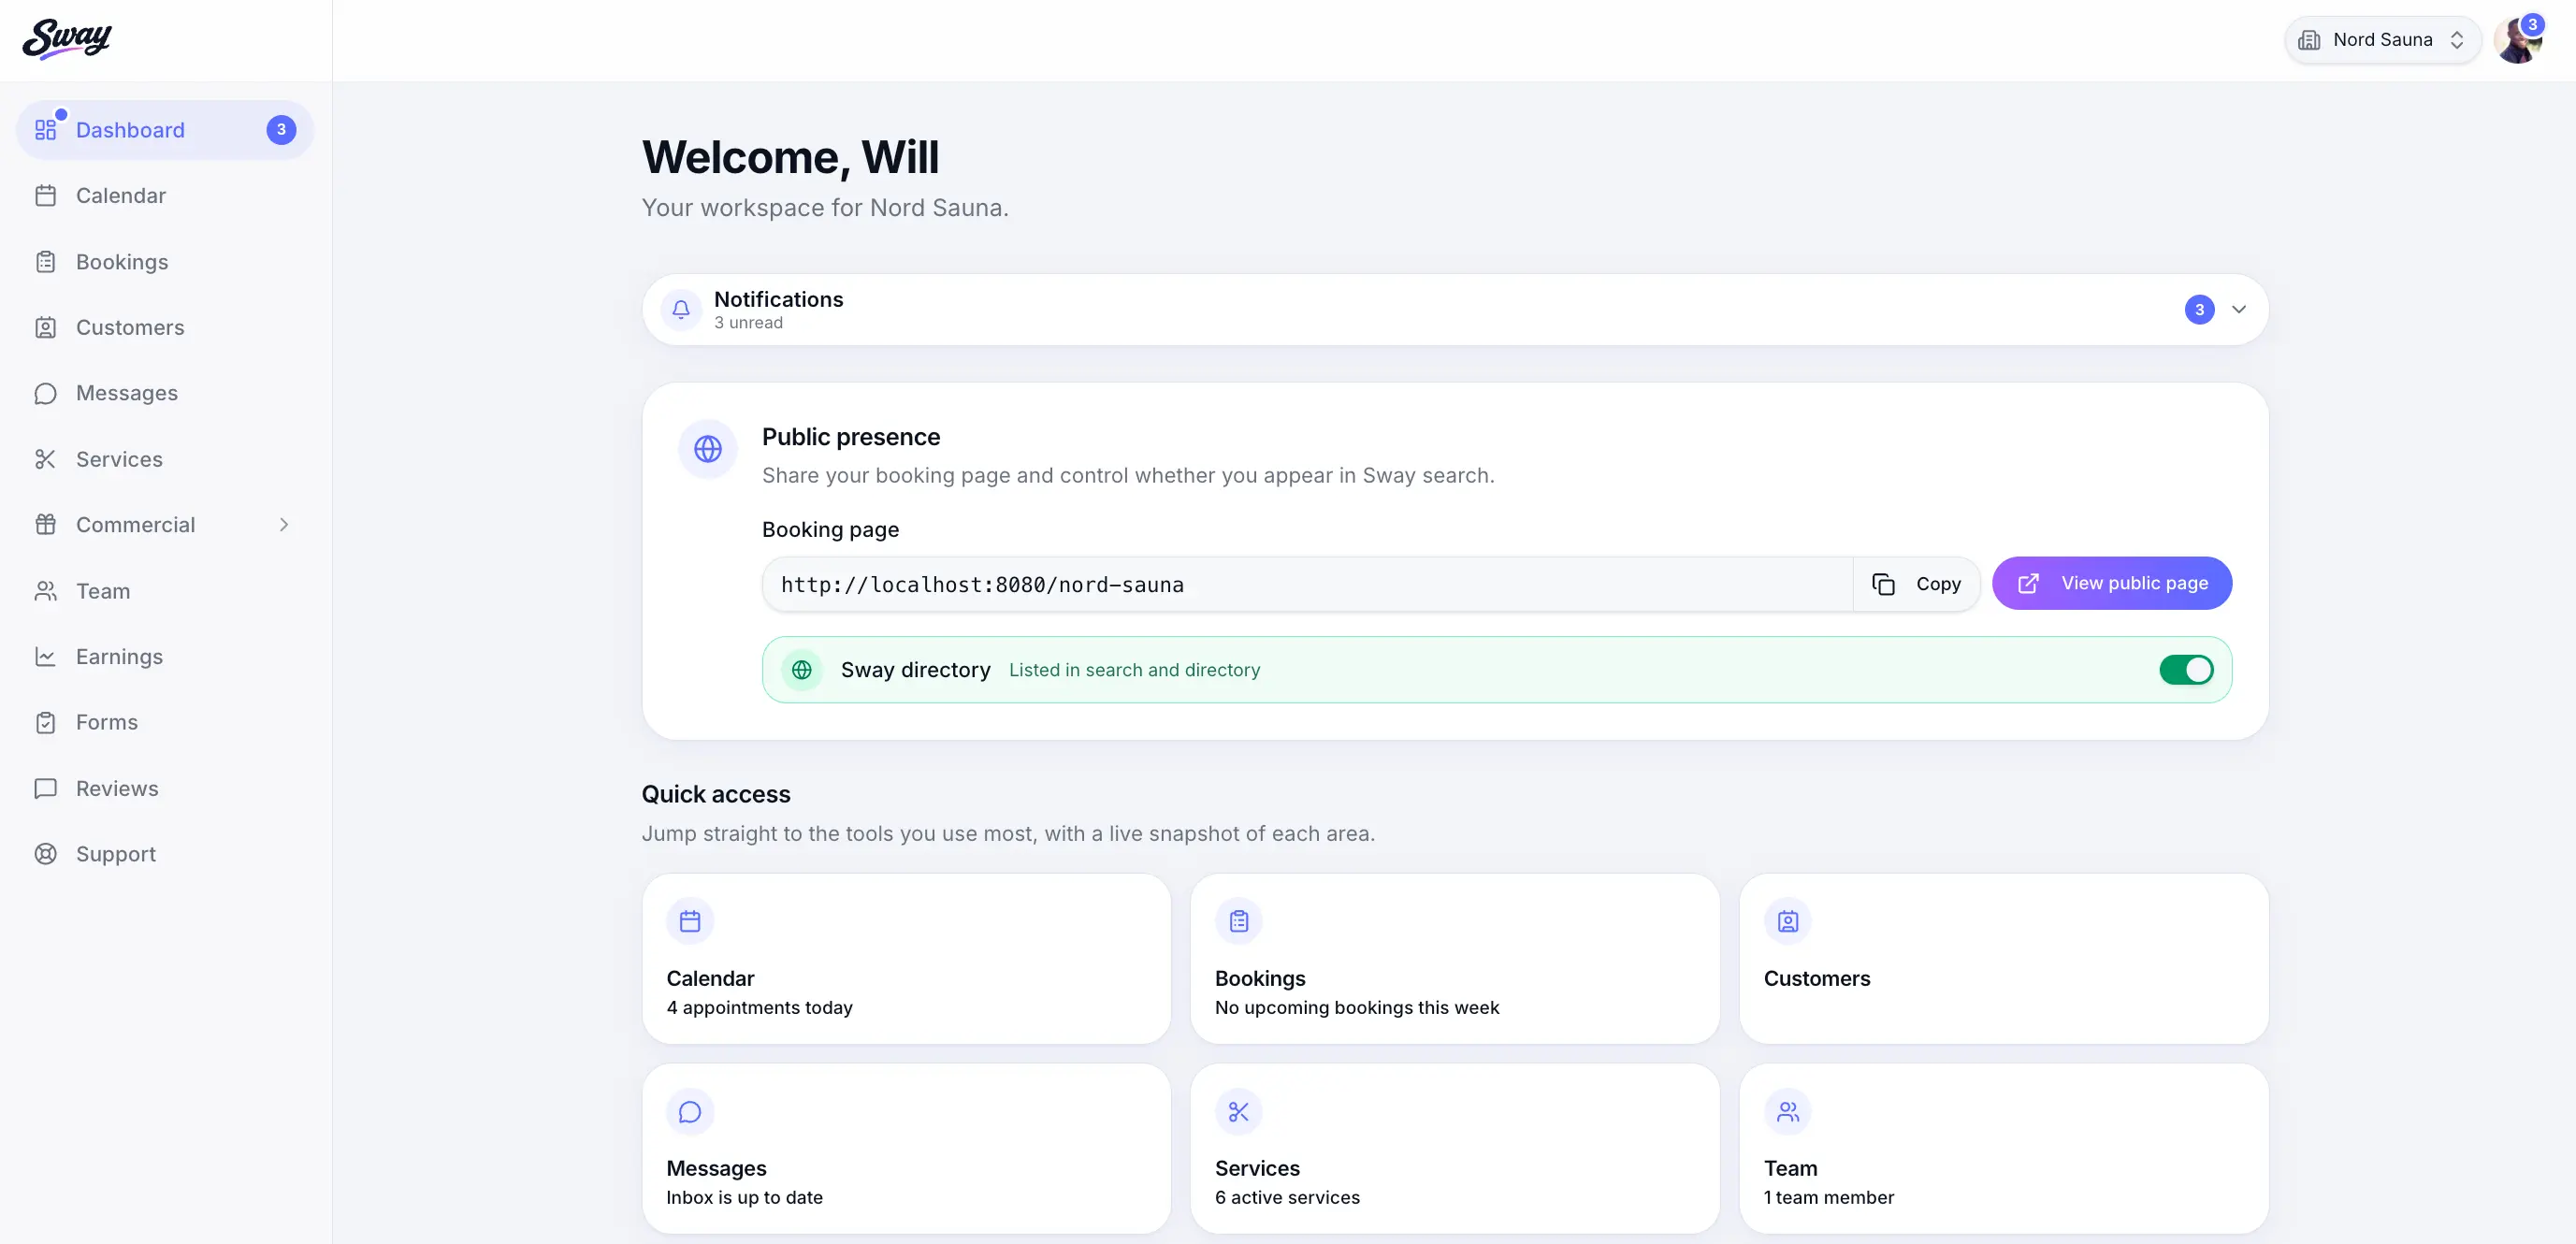Click the Team quick access card icon
This screenshot has height=1244, width=2576.
coord(1788,1112)
